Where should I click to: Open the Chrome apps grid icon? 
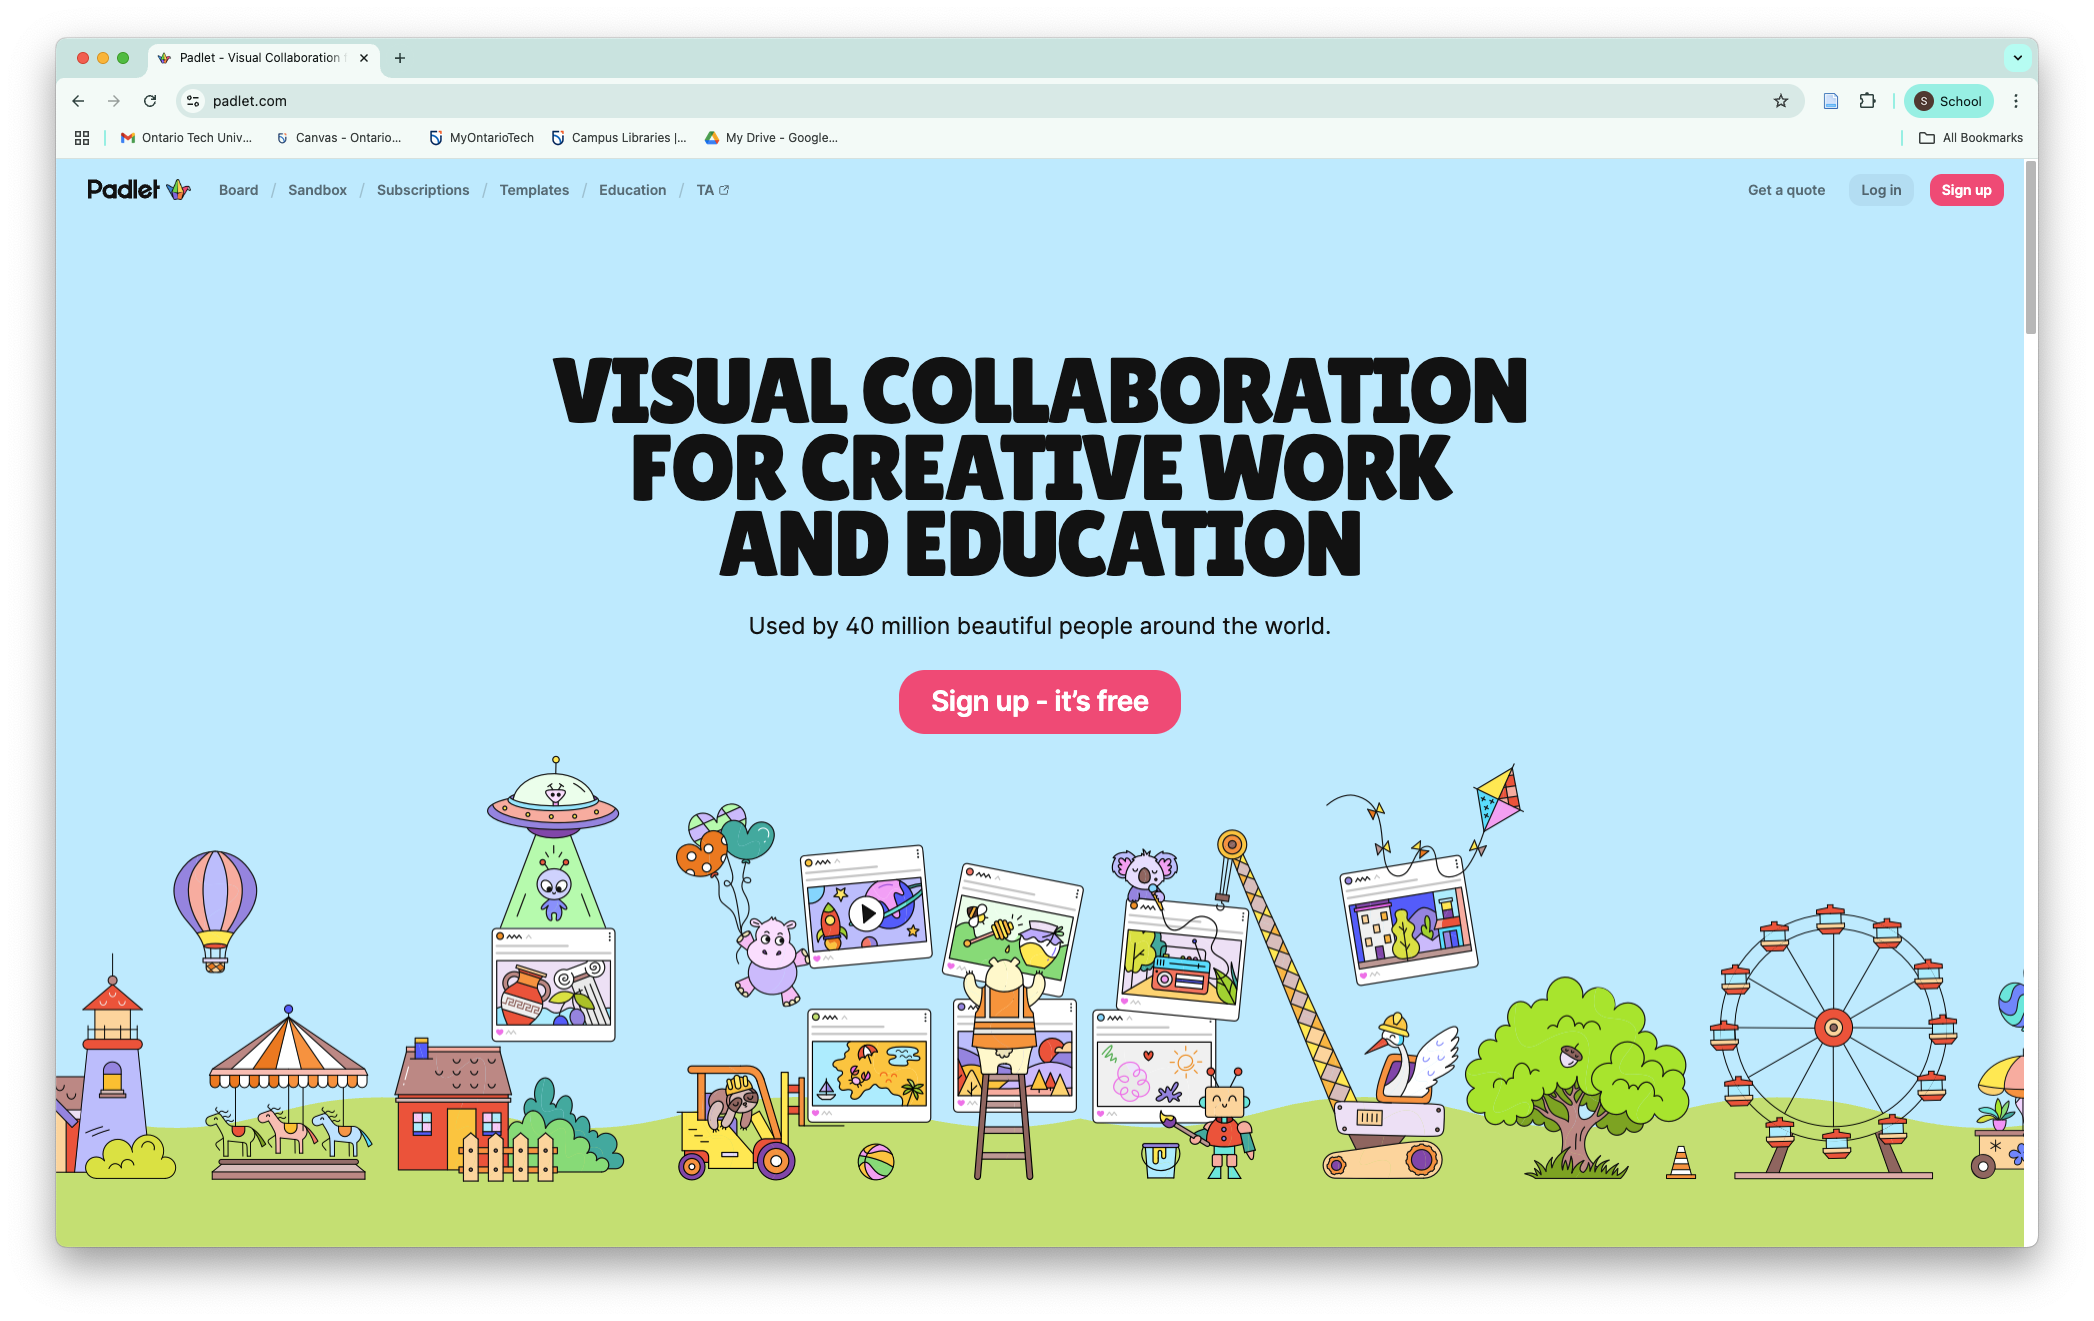(82, 138)
